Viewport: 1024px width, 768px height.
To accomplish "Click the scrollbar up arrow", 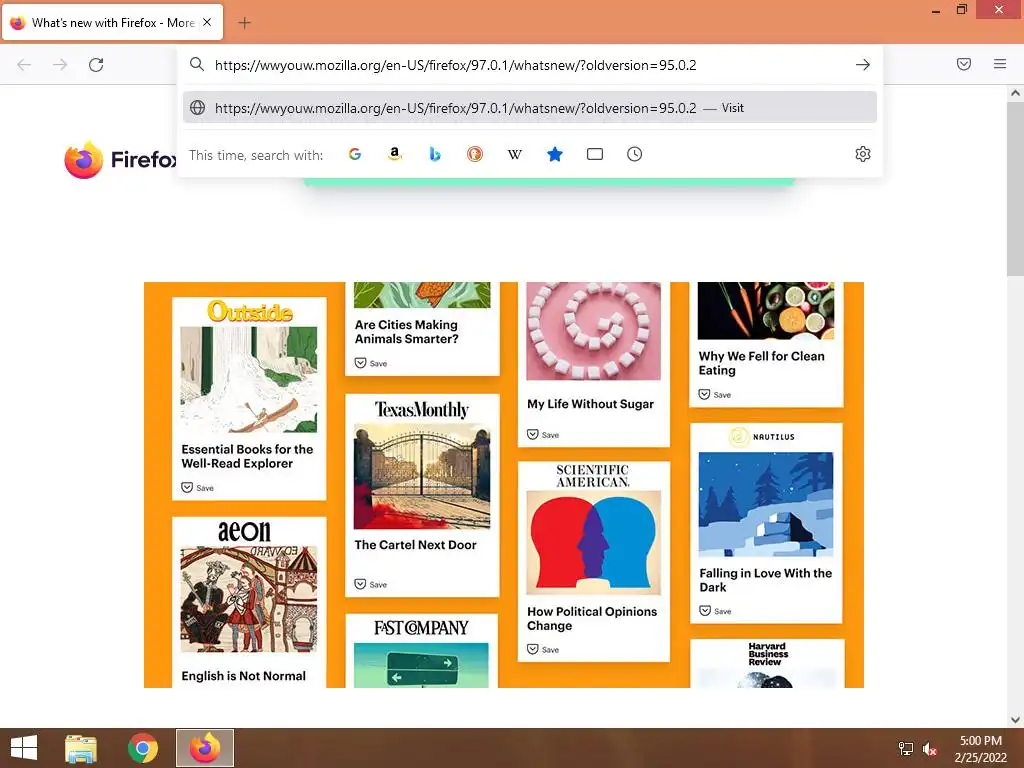I will pyautogui.click(x=1015, y=93).
